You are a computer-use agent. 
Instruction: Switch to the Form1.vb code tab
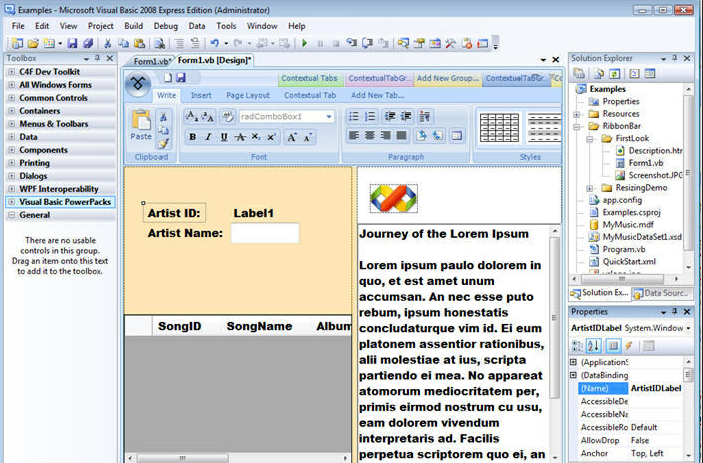click(x=152, y=61)
